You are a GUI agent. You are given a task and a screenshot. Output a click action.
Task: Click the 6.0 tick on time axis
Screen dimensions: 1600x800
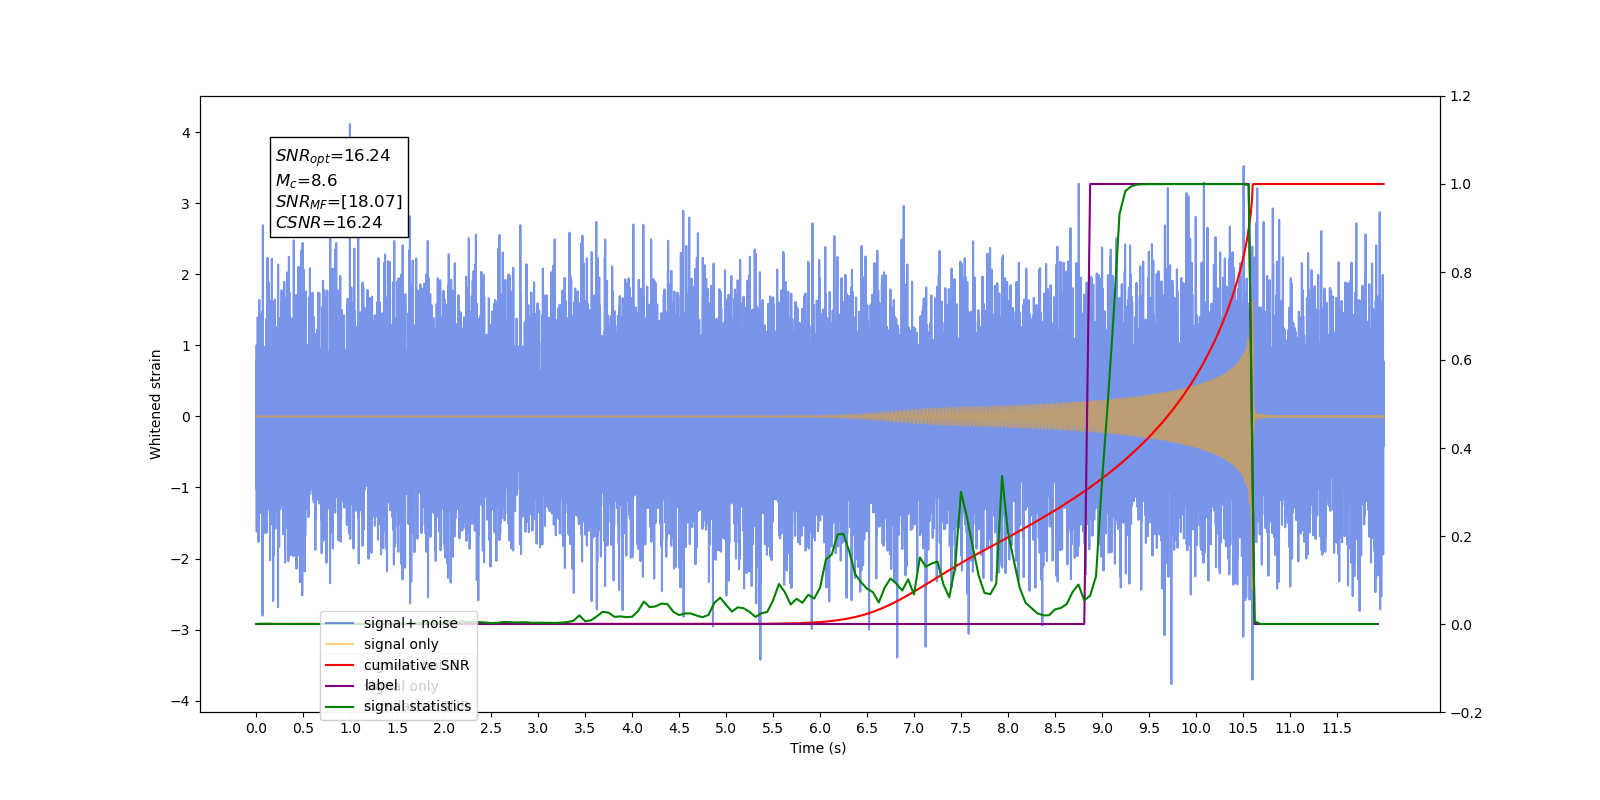[820, 728]
